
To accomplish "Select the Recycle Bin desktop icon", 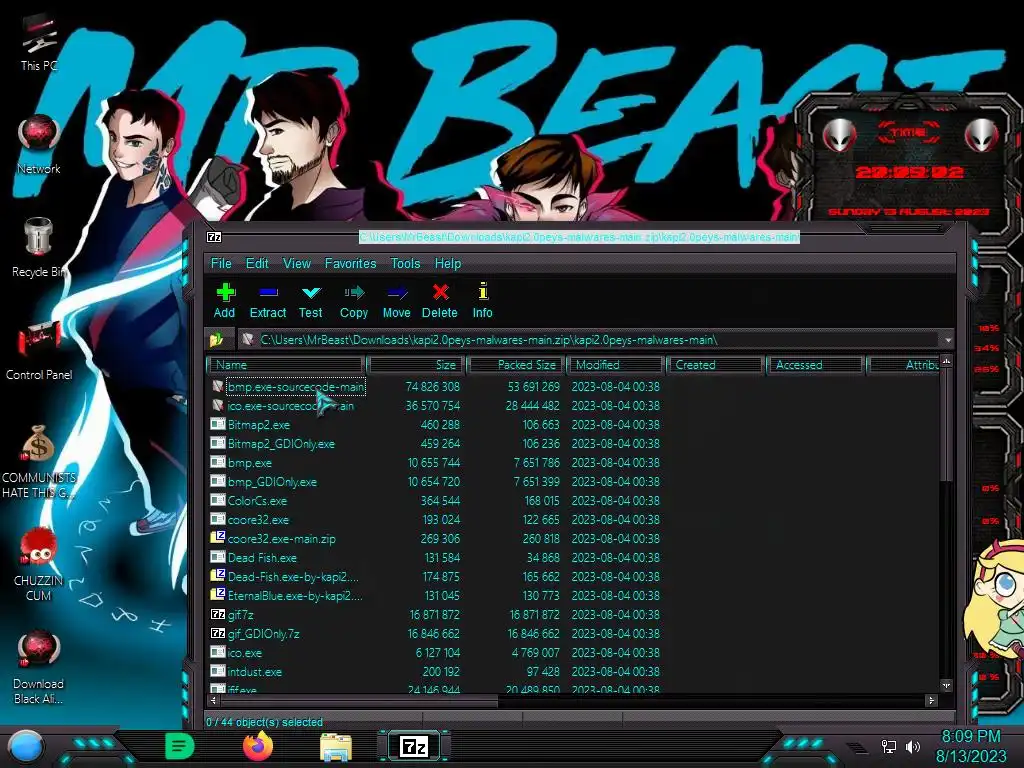I will pos(39,247).
